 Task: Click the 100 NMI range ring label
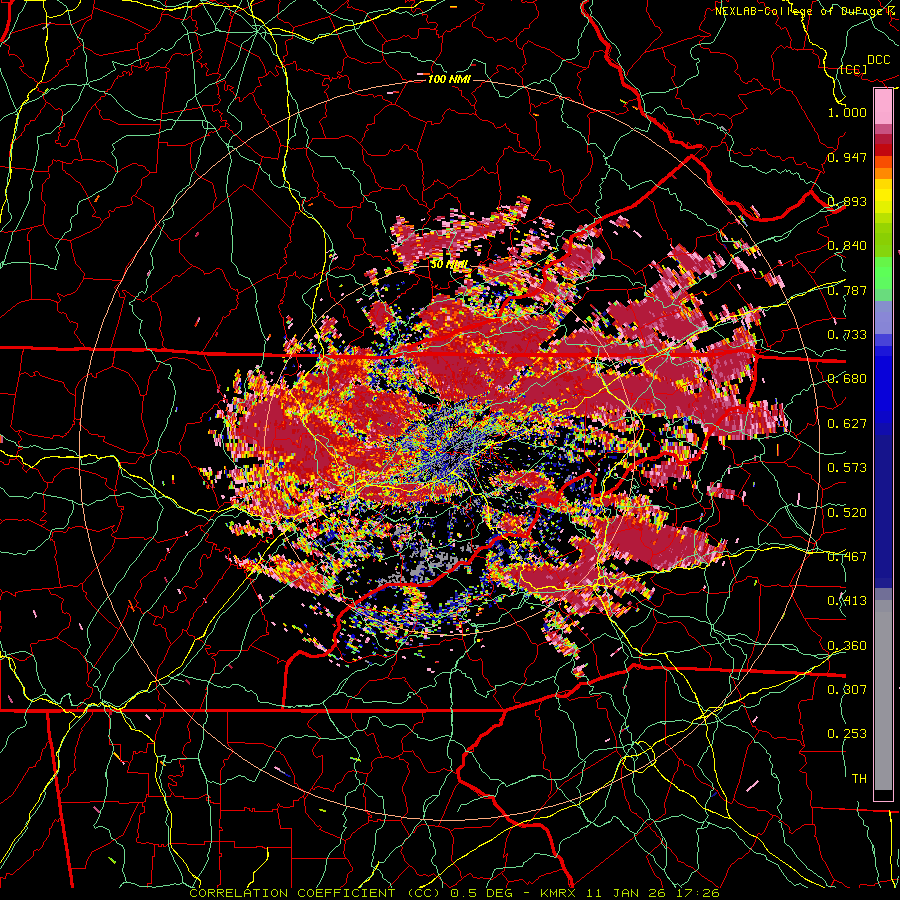tap(449, 79)
